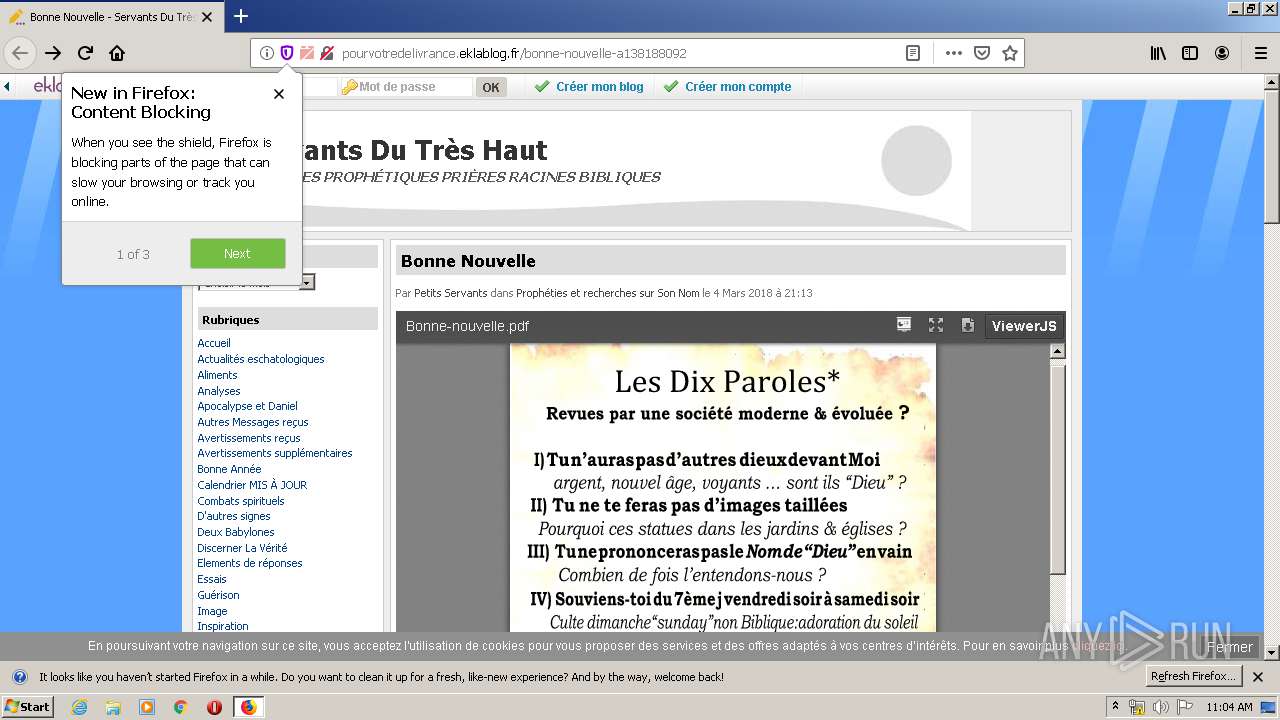Open Bonne Année rubrique
Screen dimensions: 1280x720
[229, 469]
